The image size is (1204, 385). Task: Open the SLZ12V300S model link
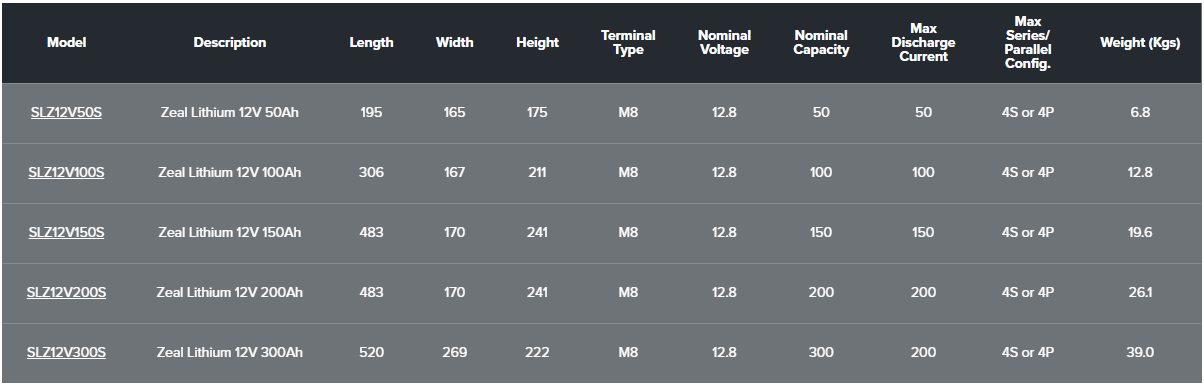[x=66, y=353]
